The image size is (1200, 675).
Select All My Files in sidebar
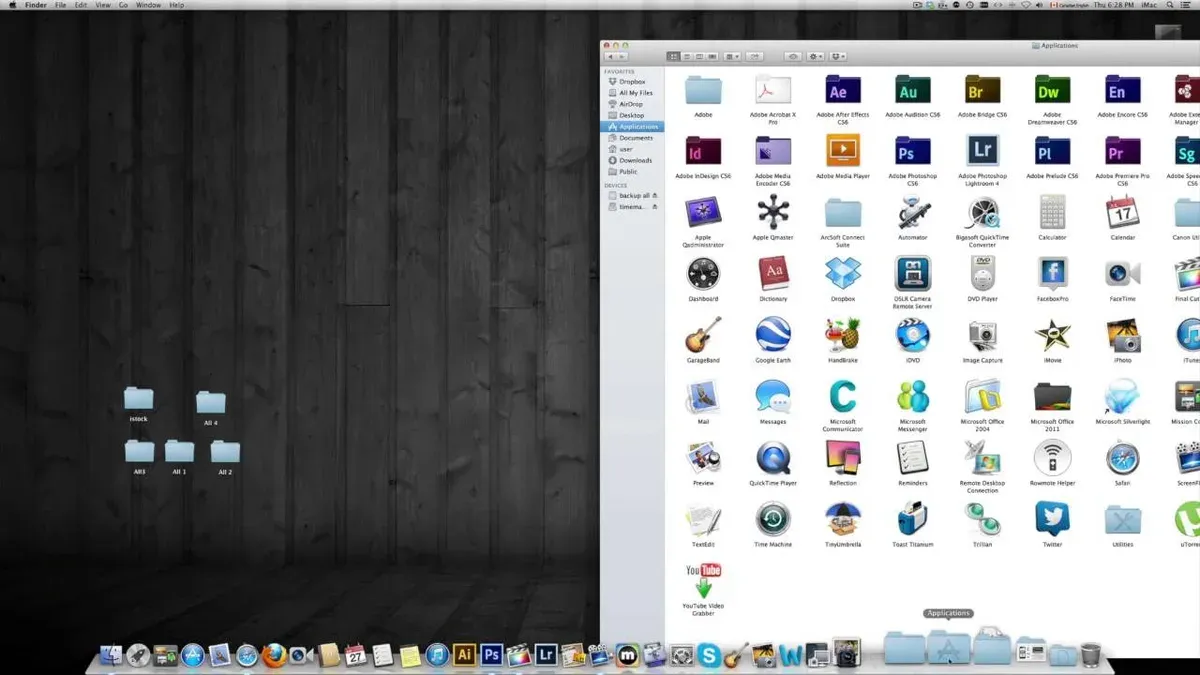(x=632, y=93)
